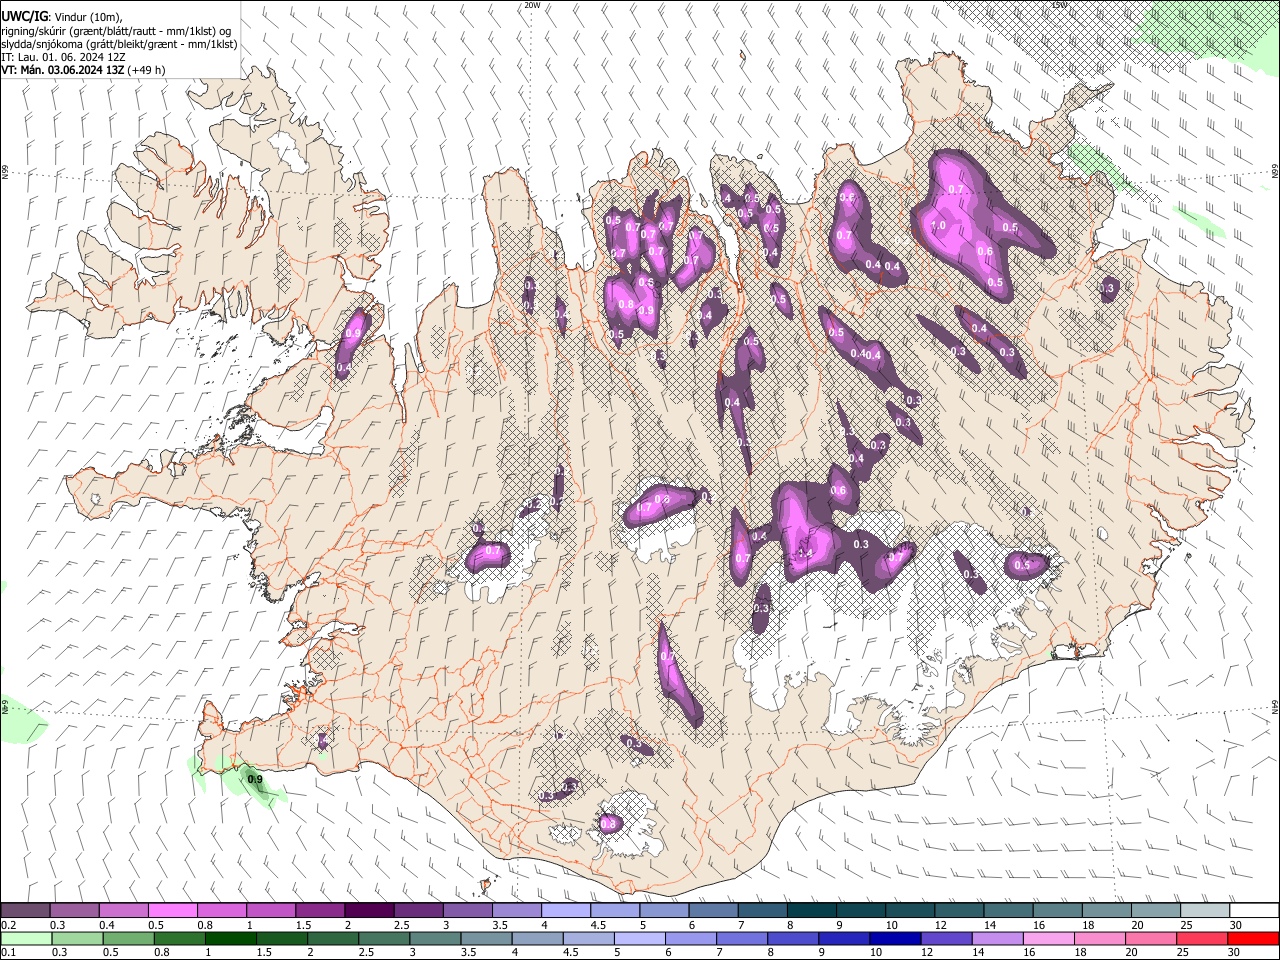
Task: Click the 'UWC/IG: Vindur (10m)' title text
Action: pos(62,16)
